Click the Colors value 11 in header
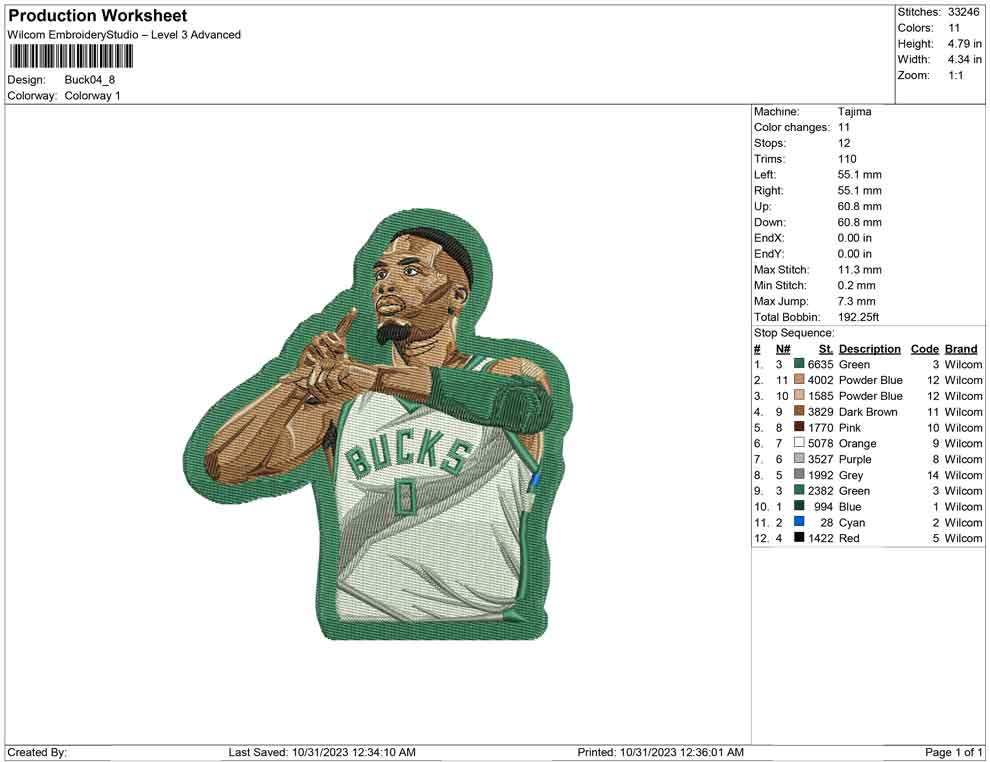This screenshot has width=990, height=762. tap(953, 28)
